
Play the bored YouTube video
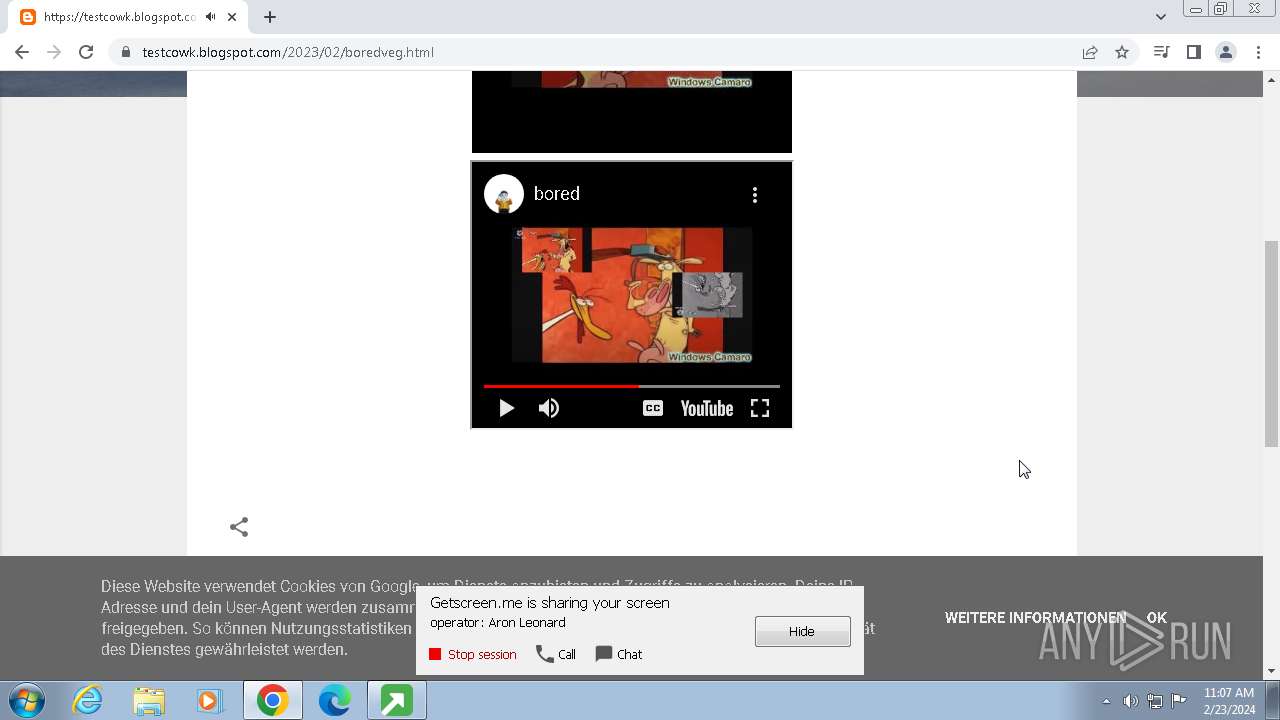[x=506, y=408]
